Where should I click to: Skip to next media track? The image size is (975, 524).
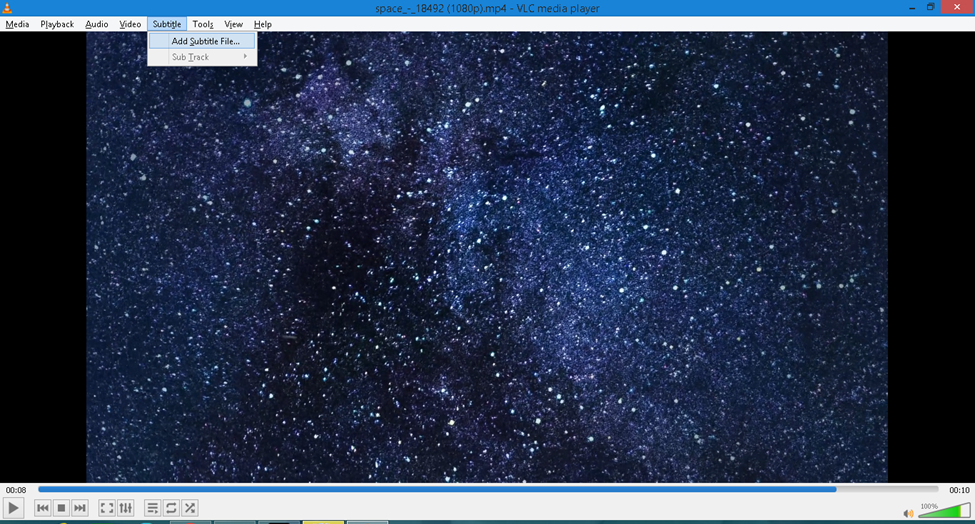click(80, 508)
